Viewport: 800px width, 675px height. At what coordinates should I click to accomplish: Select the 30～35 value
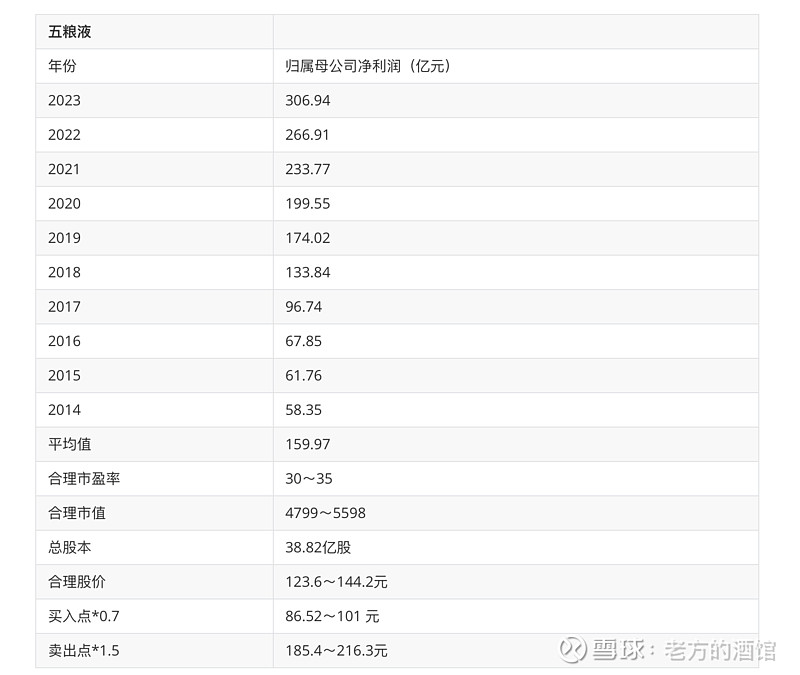tap(309, 479)
